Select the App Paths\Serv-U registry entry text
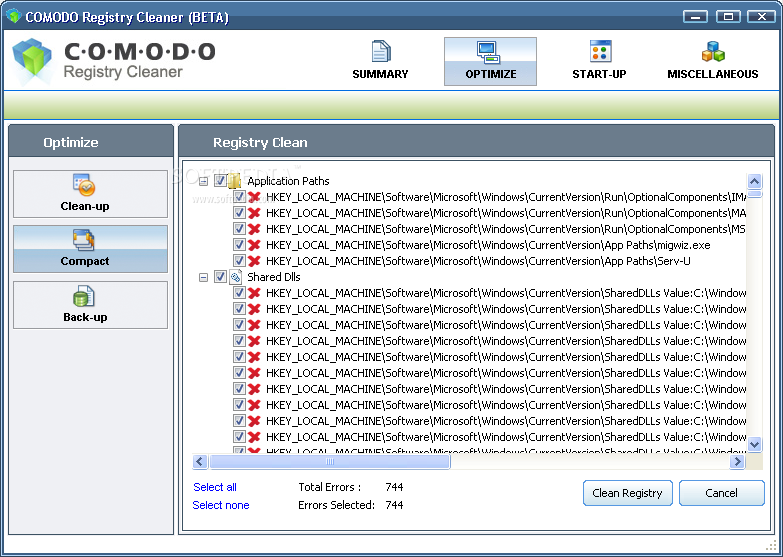783x557 pixels. pos(478,261)
